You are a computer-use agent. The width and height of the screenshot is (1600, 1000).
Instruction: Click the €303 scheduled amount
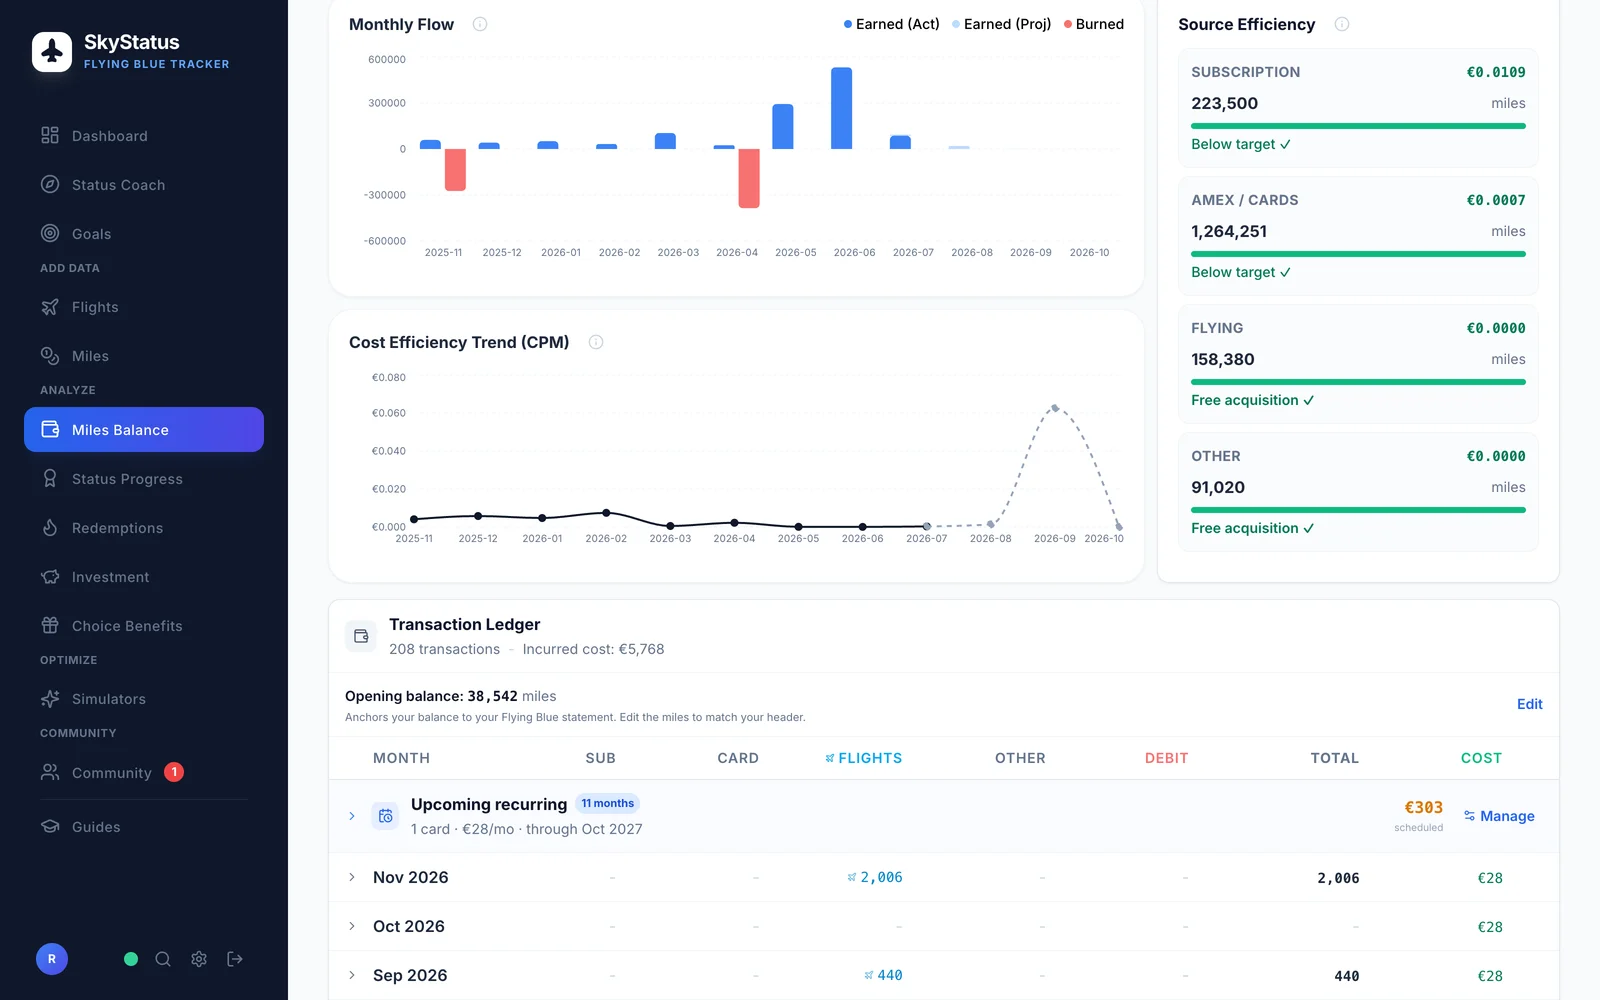pos(1423,807)
